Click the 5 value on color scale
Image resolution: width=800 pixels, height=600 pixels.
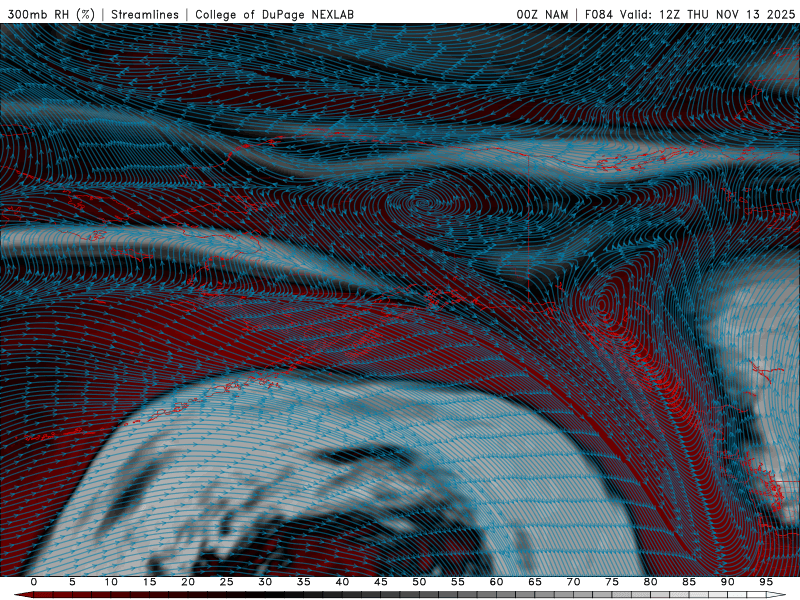tap(72, 582)
